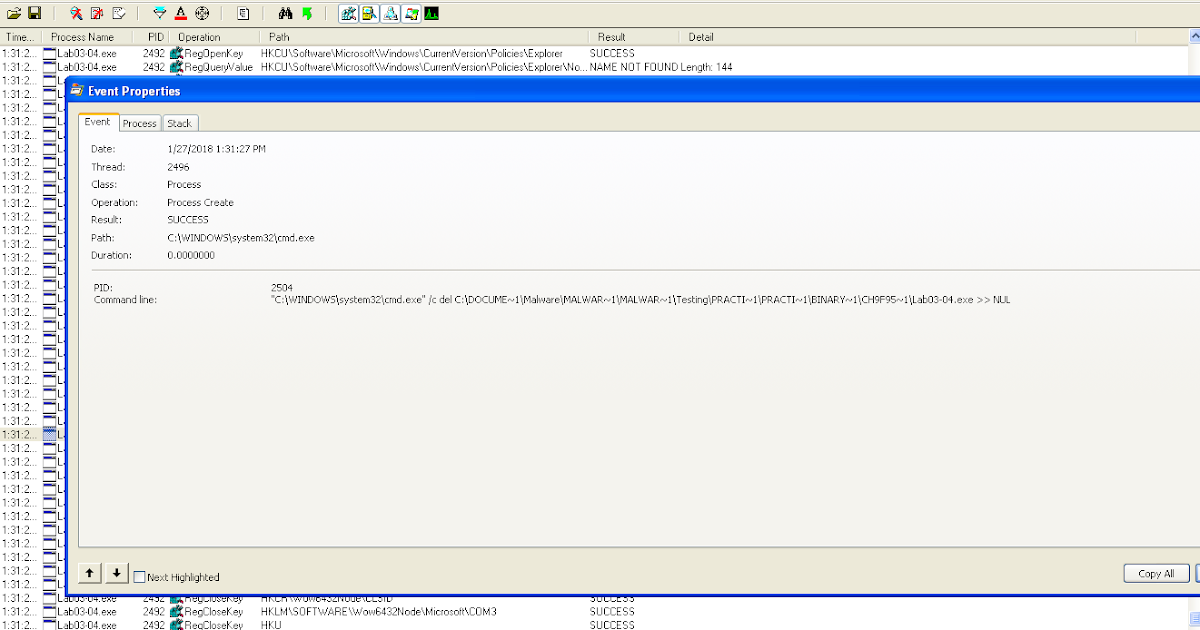Open Find with the binoculars icon

[285, 13]
